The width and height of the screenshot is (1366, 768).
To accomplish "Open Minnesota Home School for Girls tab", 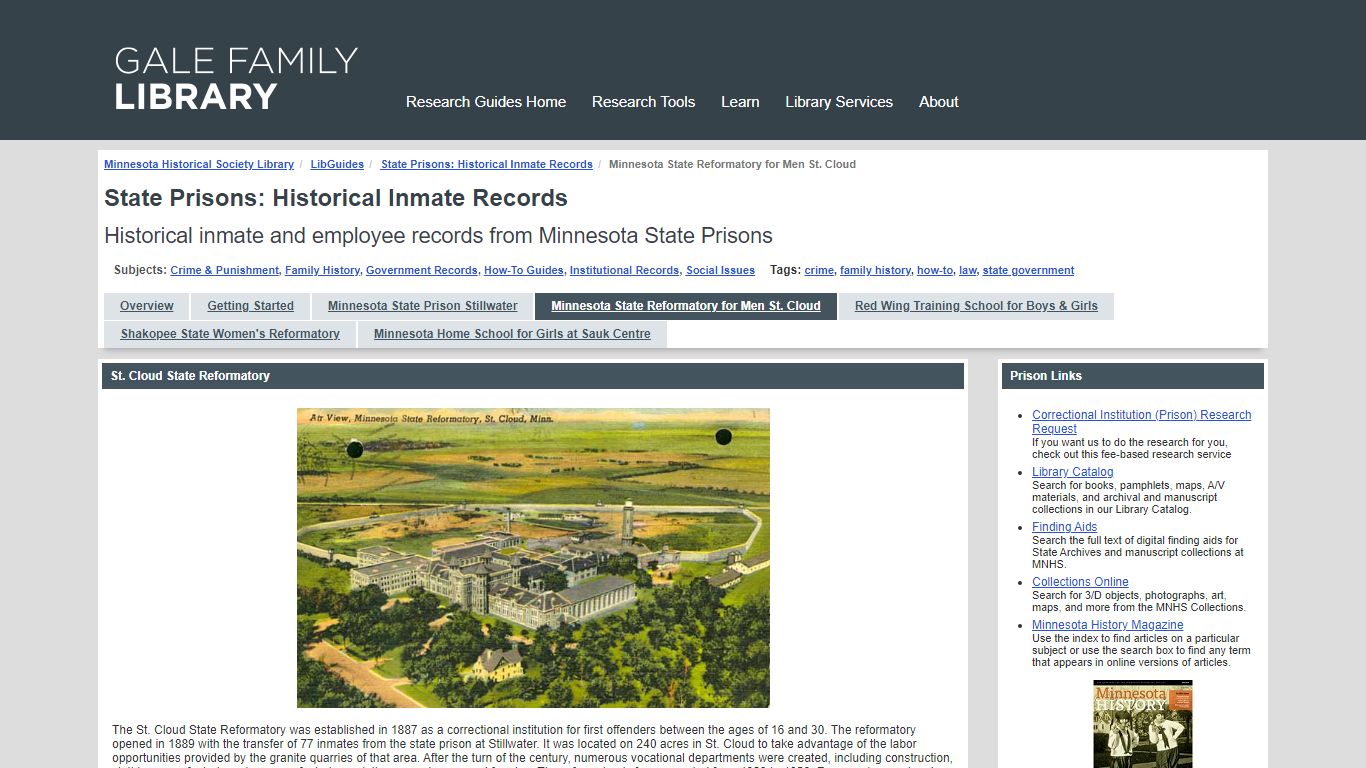I will (511, 334).
